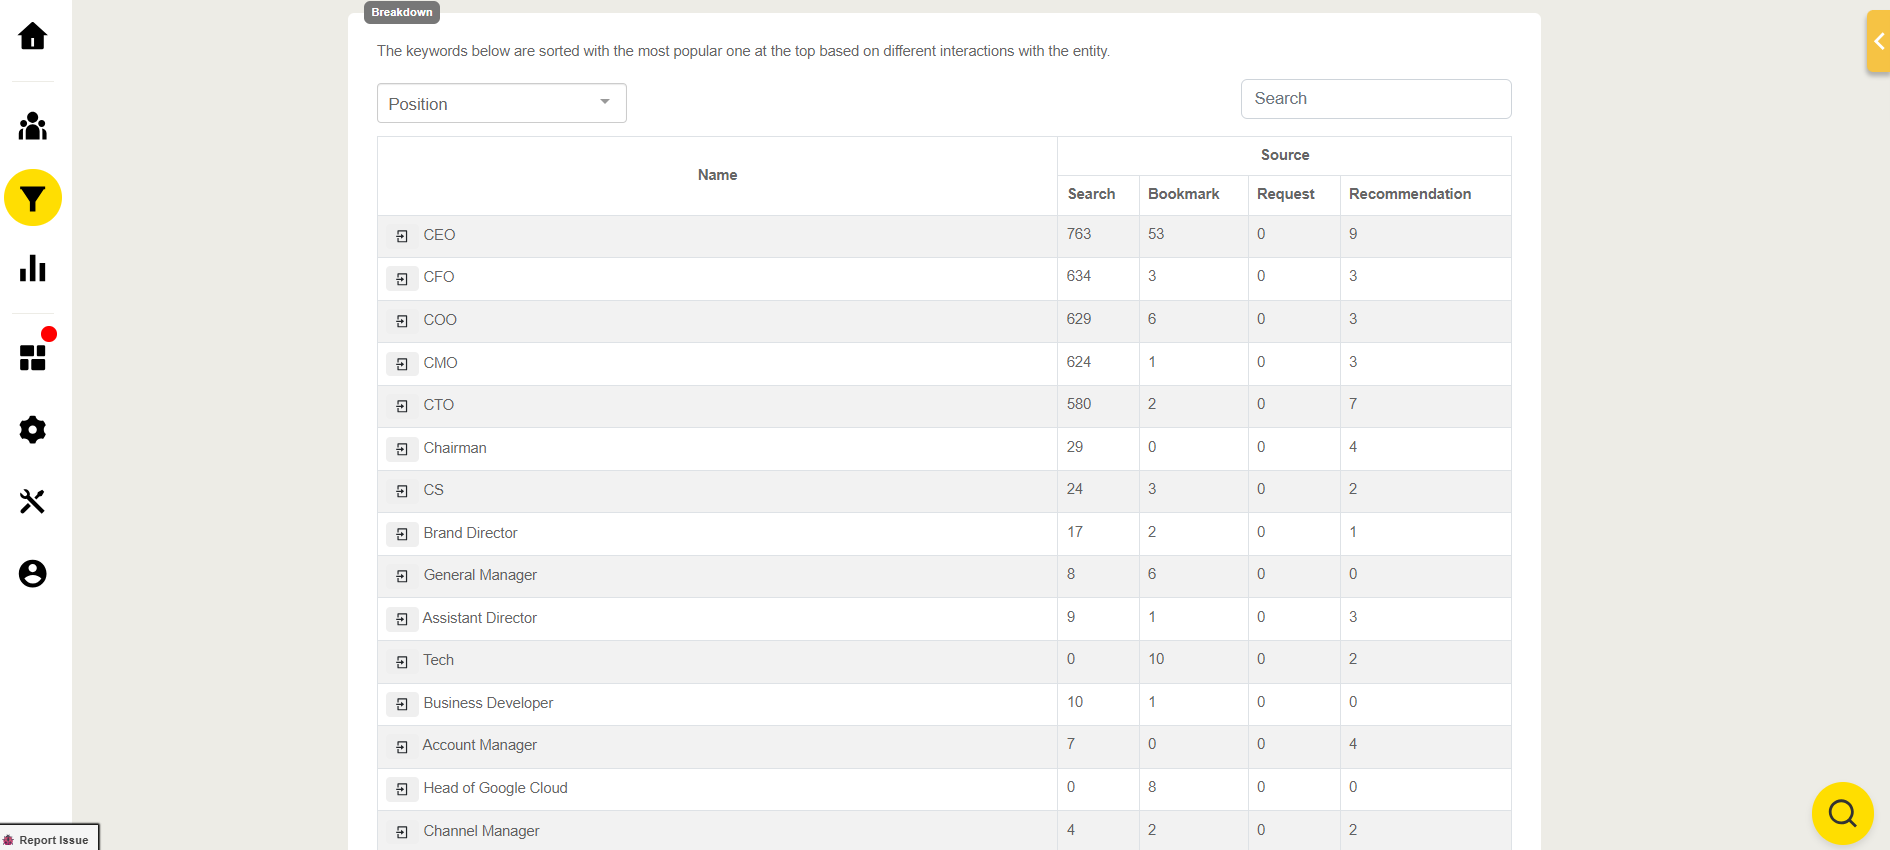Click the open icon for Head of Google Cloud
Viewport: 1890px width, 850px height.
(402, 789)
